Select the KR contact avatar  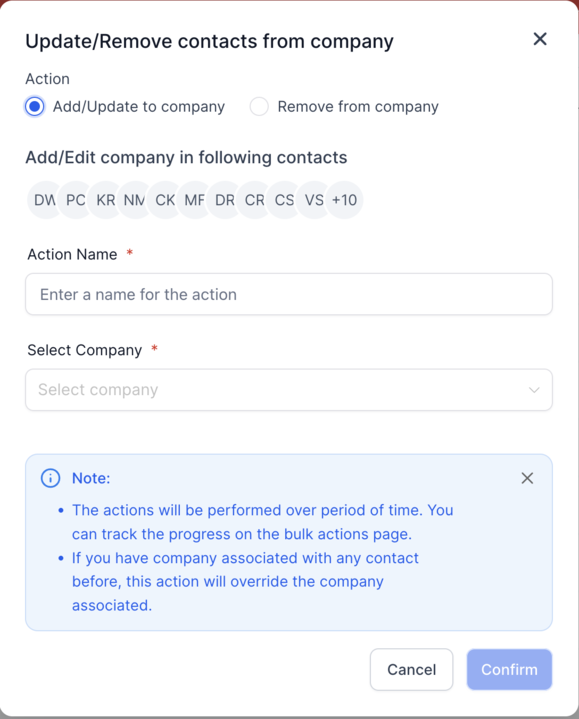tap(105, 200)
